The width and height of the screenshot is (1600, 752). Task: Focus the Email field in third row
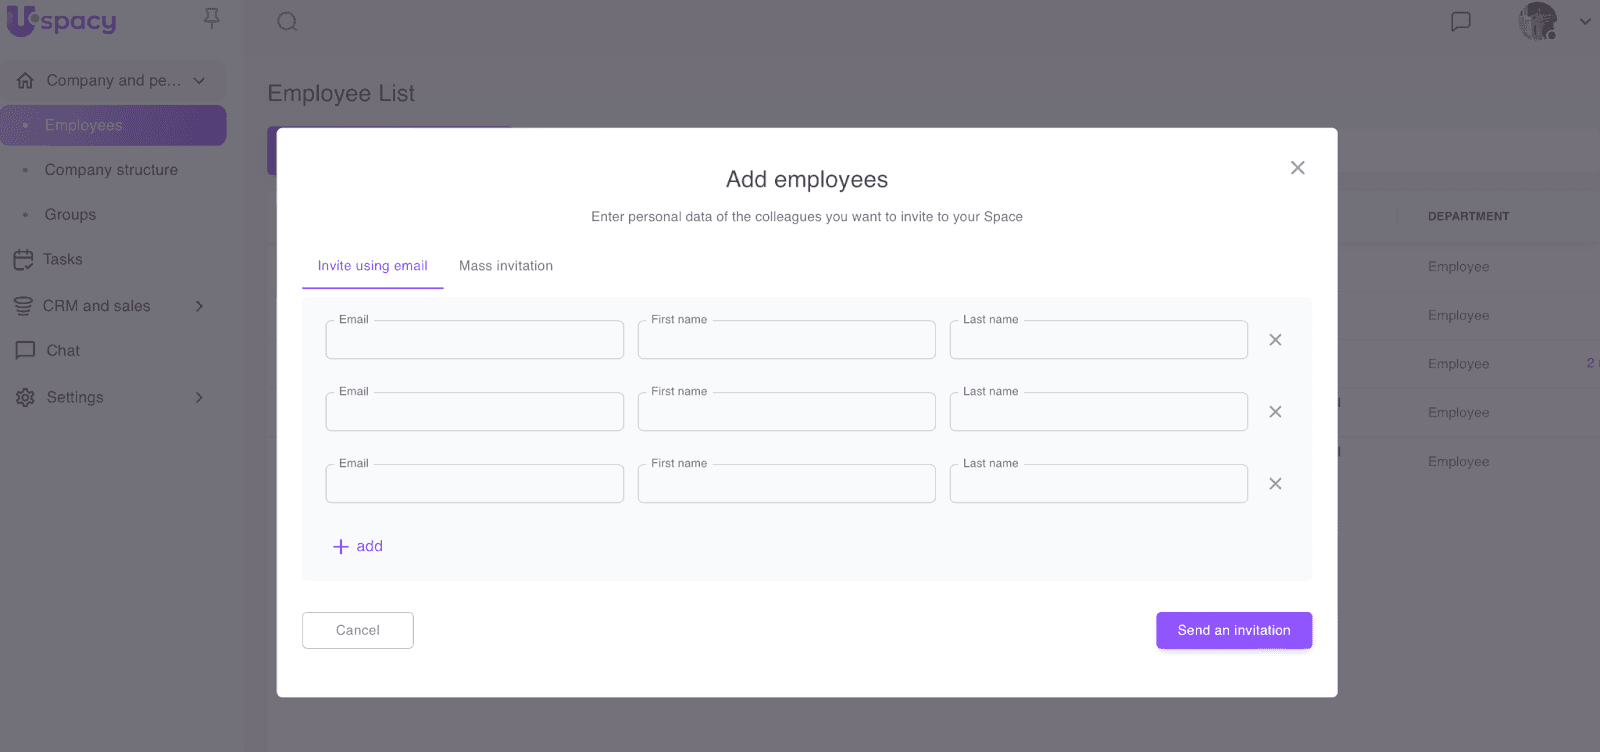pos(475,484)
